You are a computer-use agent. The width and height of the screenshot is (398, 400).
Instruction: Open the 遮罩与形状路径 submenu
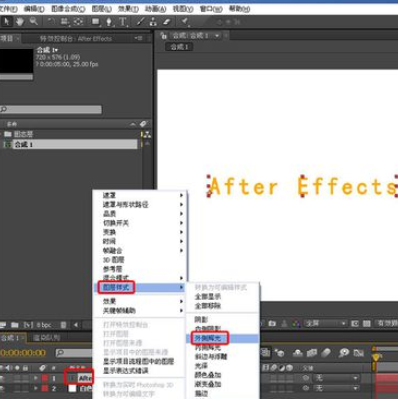point(140,204)
